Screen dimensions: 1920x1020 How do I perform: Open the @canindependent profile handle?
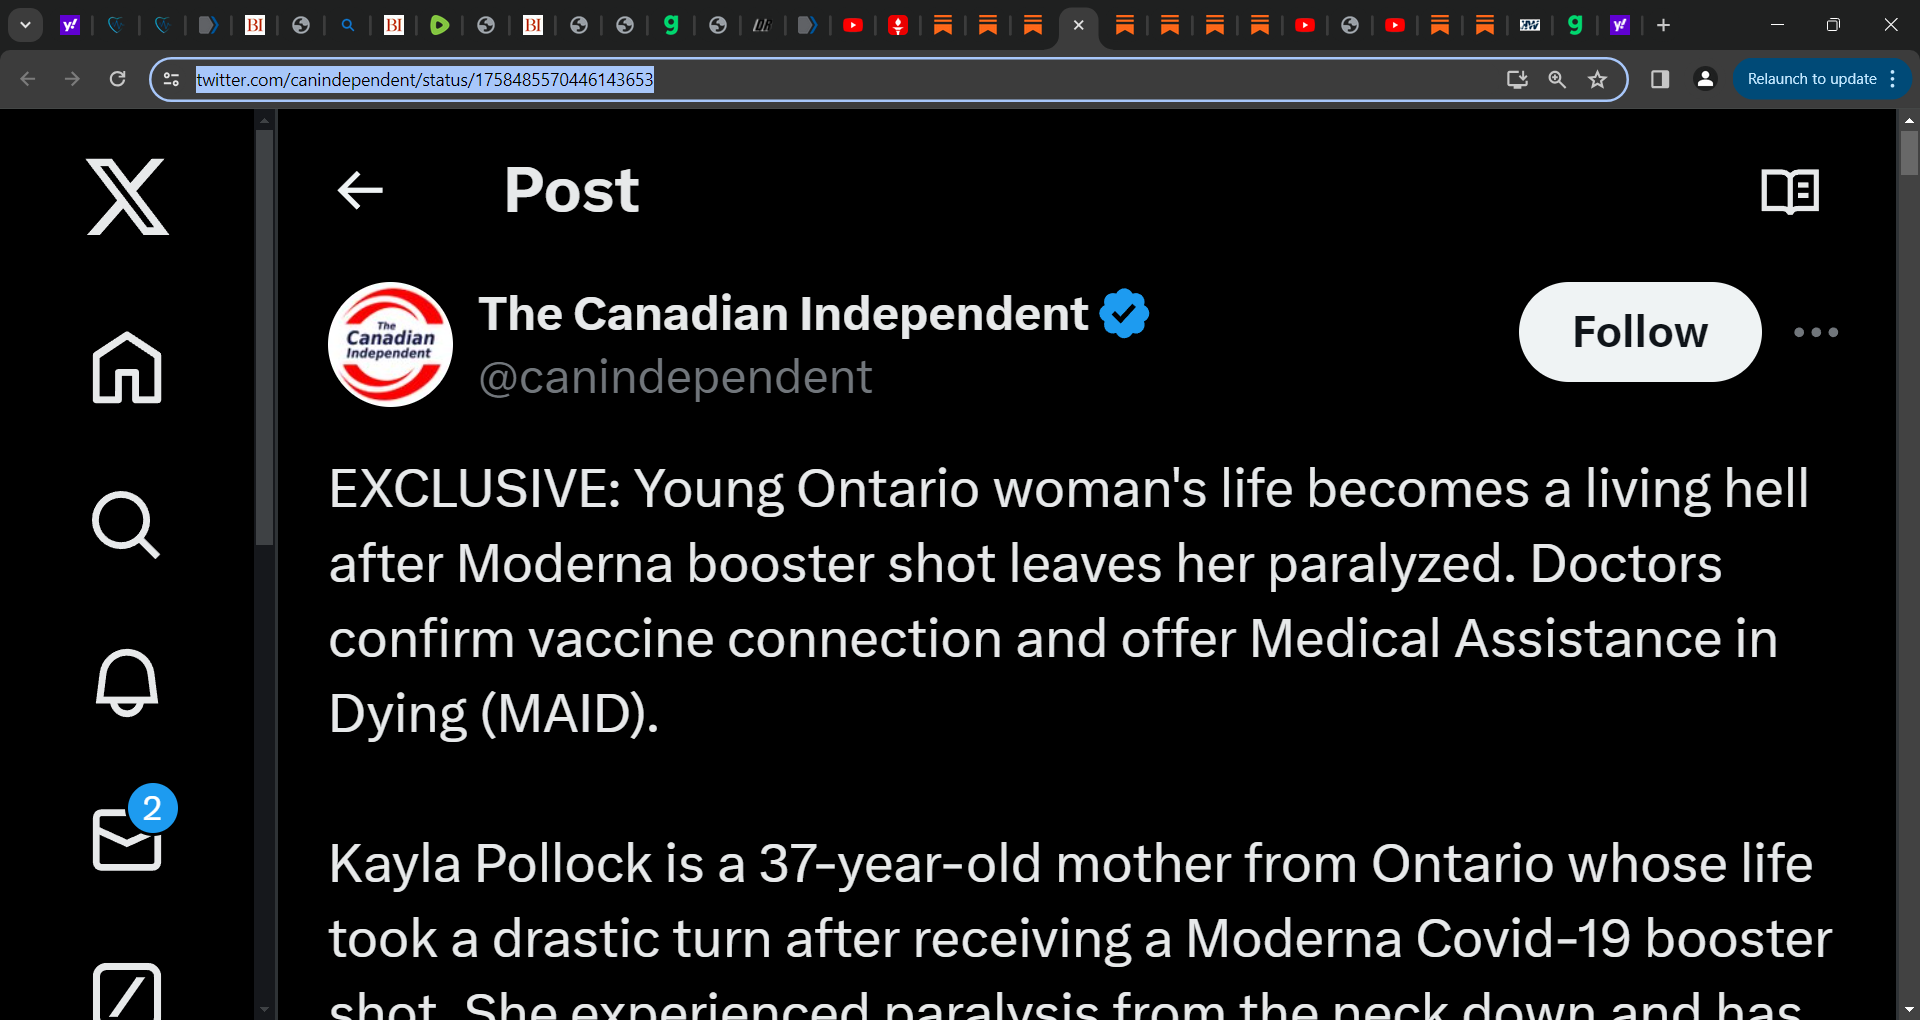[676, 378]
